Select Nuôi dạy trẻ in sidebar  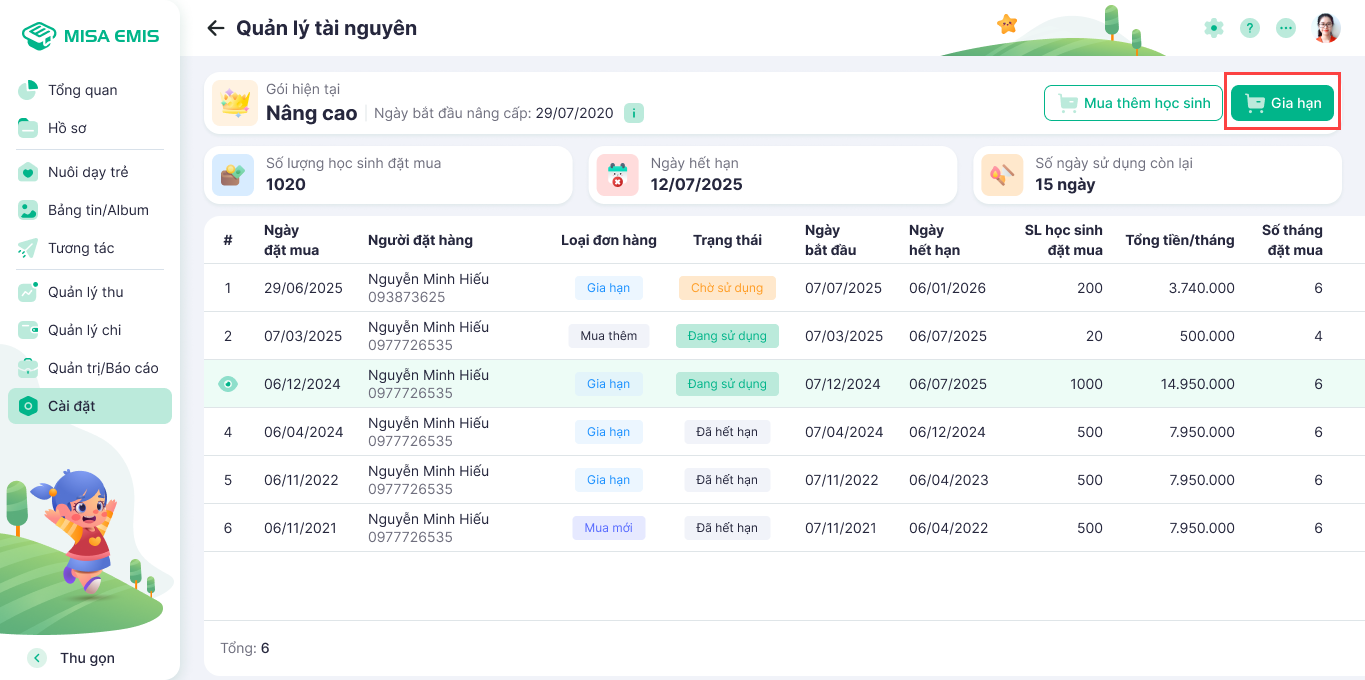[88, 172]
